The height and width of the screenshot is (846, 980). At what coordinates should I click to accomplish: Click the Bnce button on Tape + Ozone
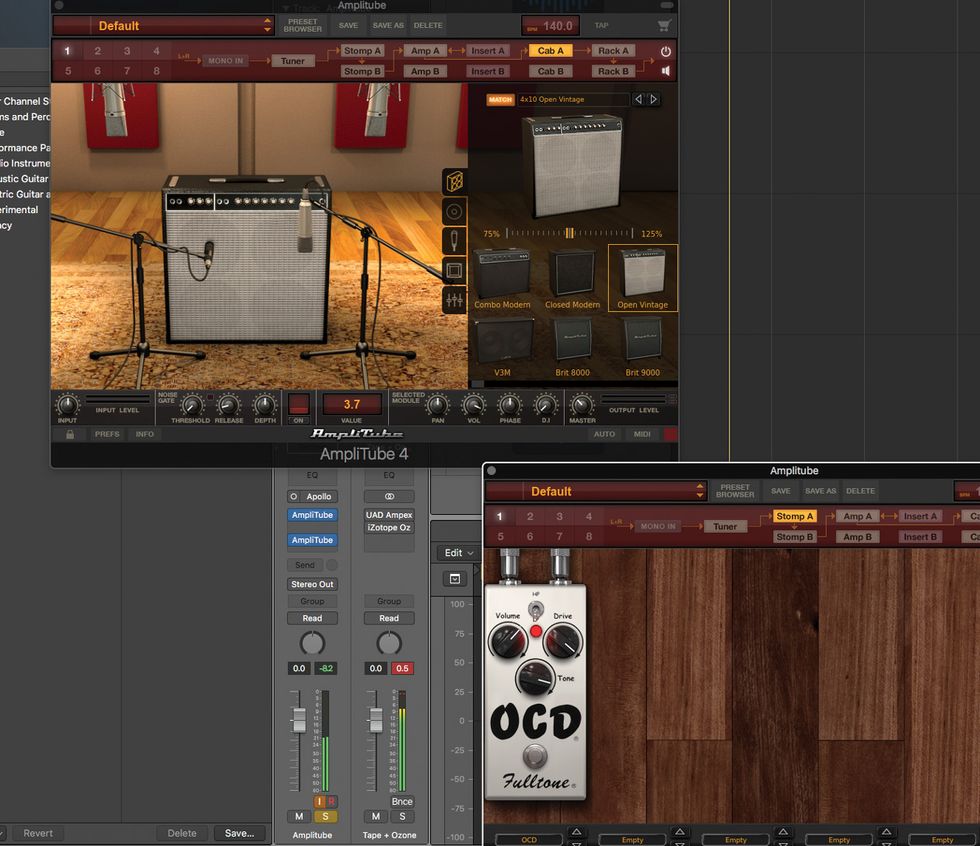pyautogui.click(x=402, y=801)
